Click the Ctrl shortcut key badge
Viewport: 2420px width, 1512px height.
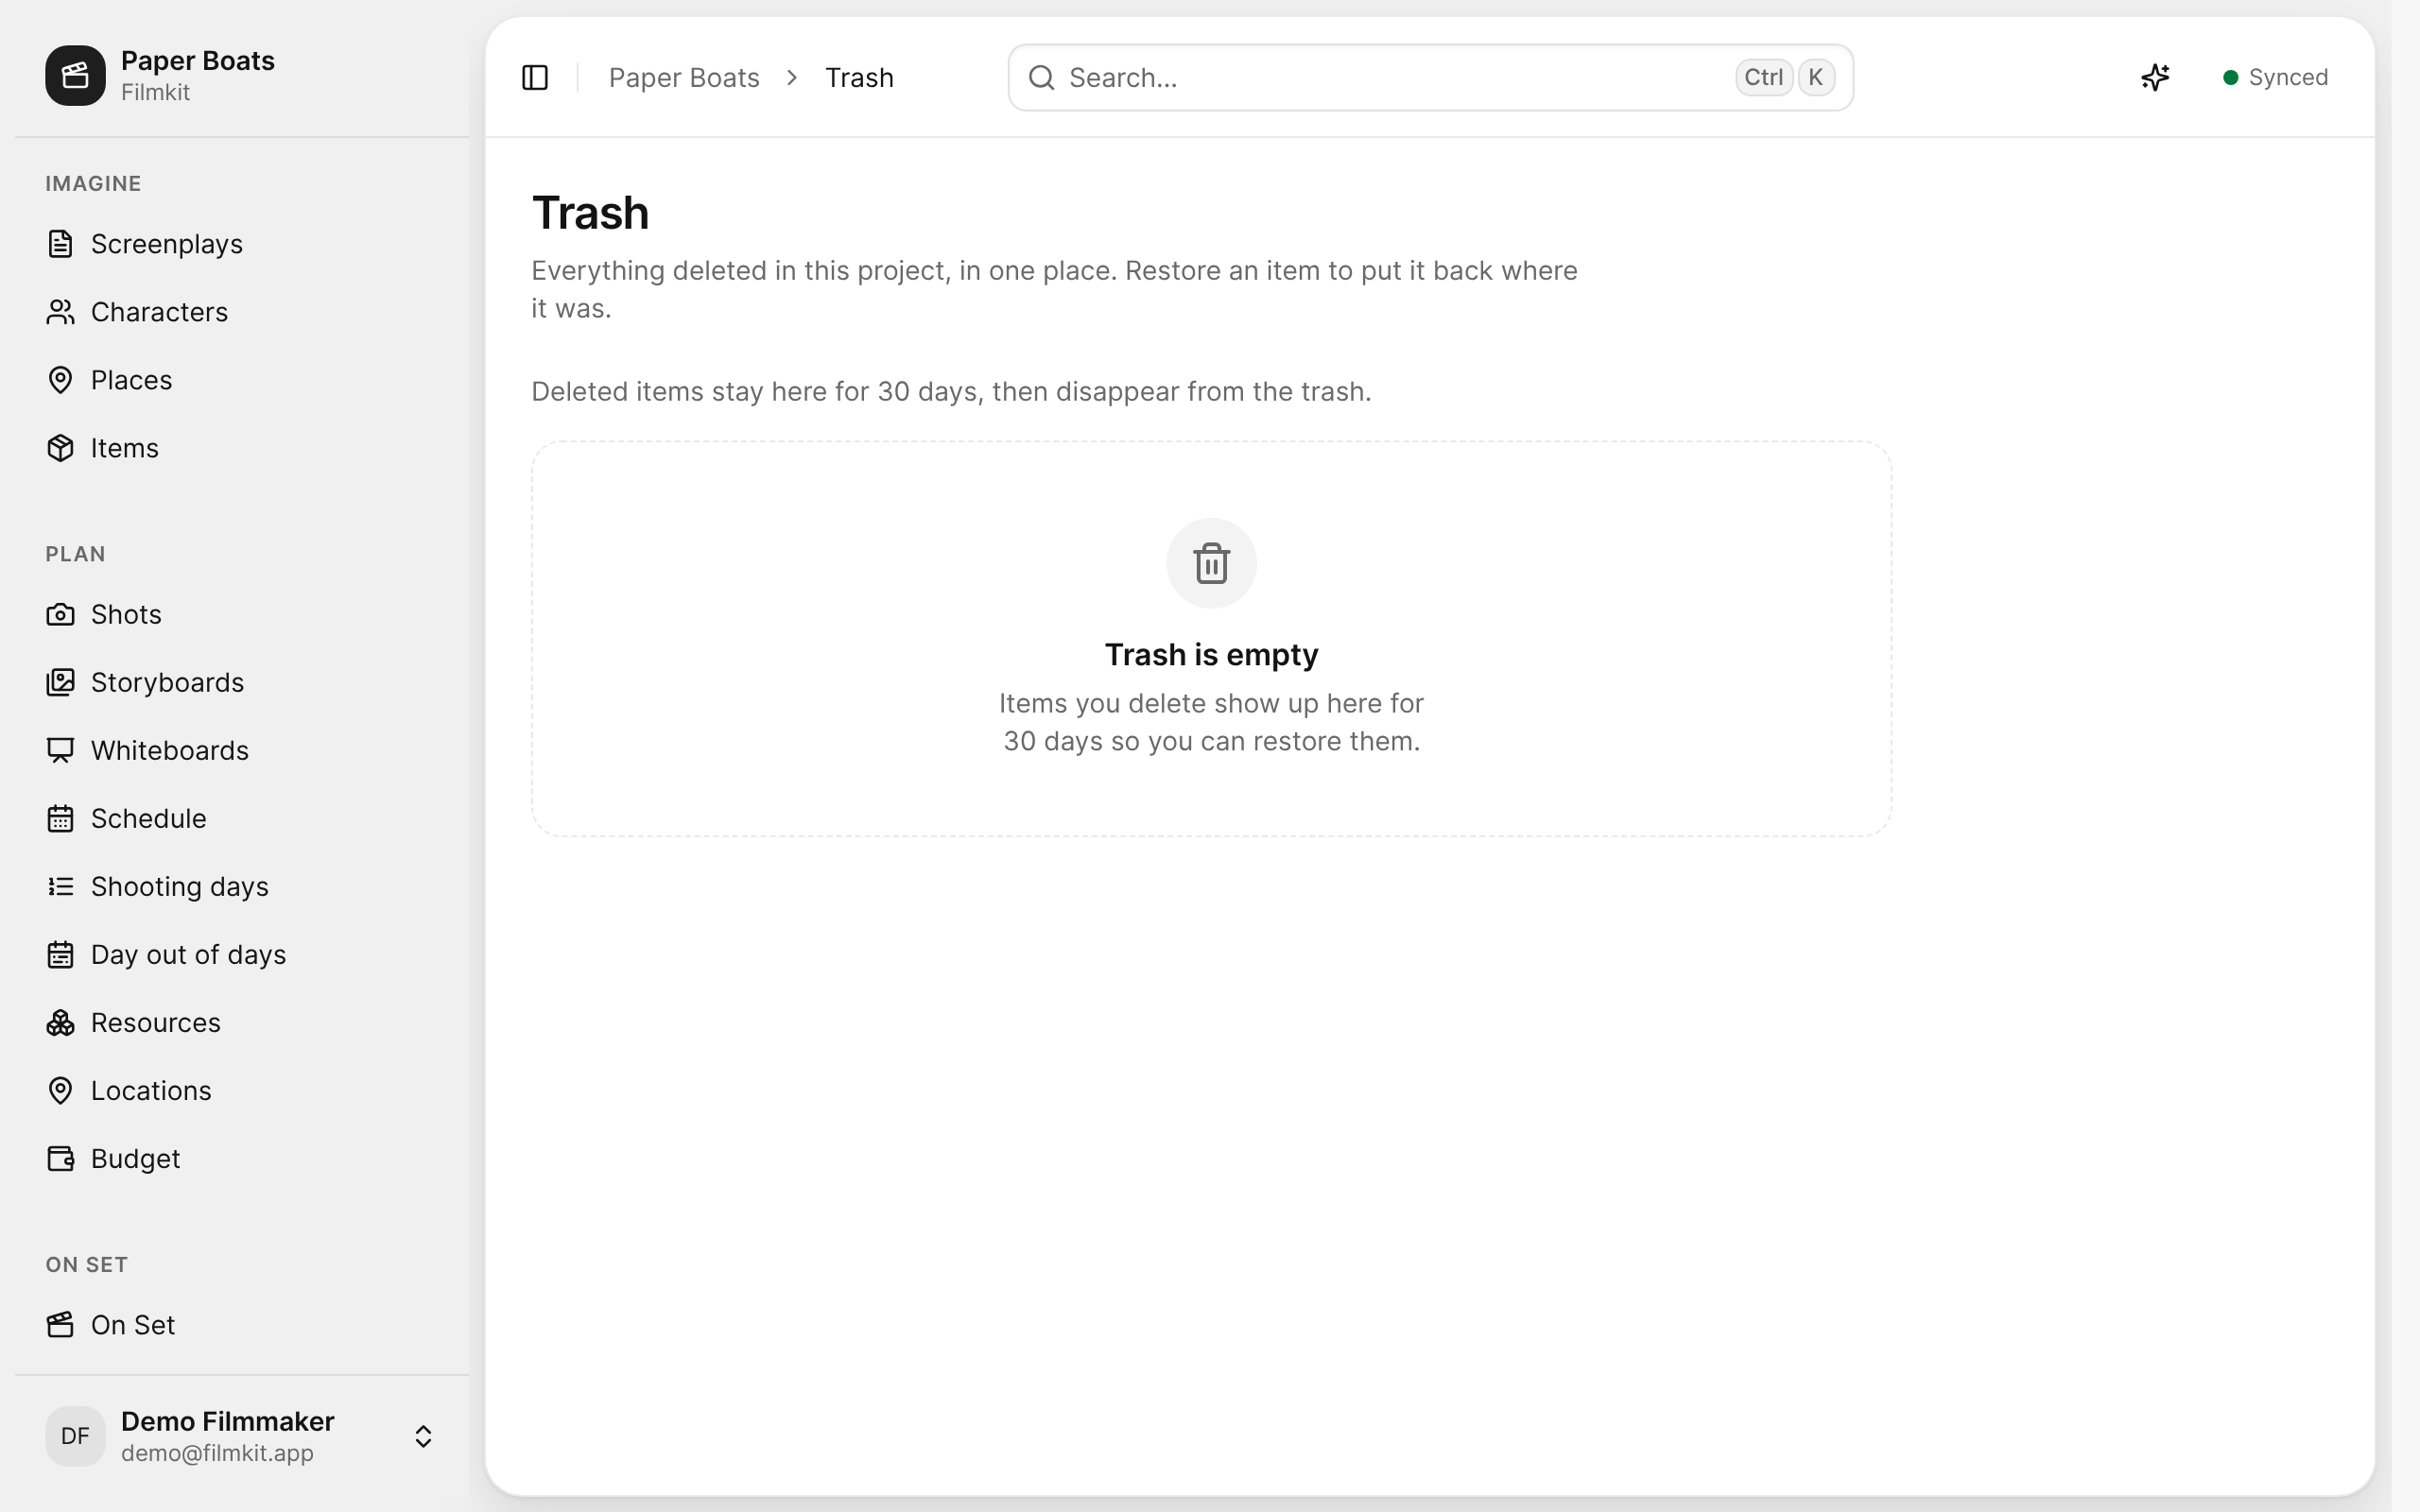[x=1763, y=77]
